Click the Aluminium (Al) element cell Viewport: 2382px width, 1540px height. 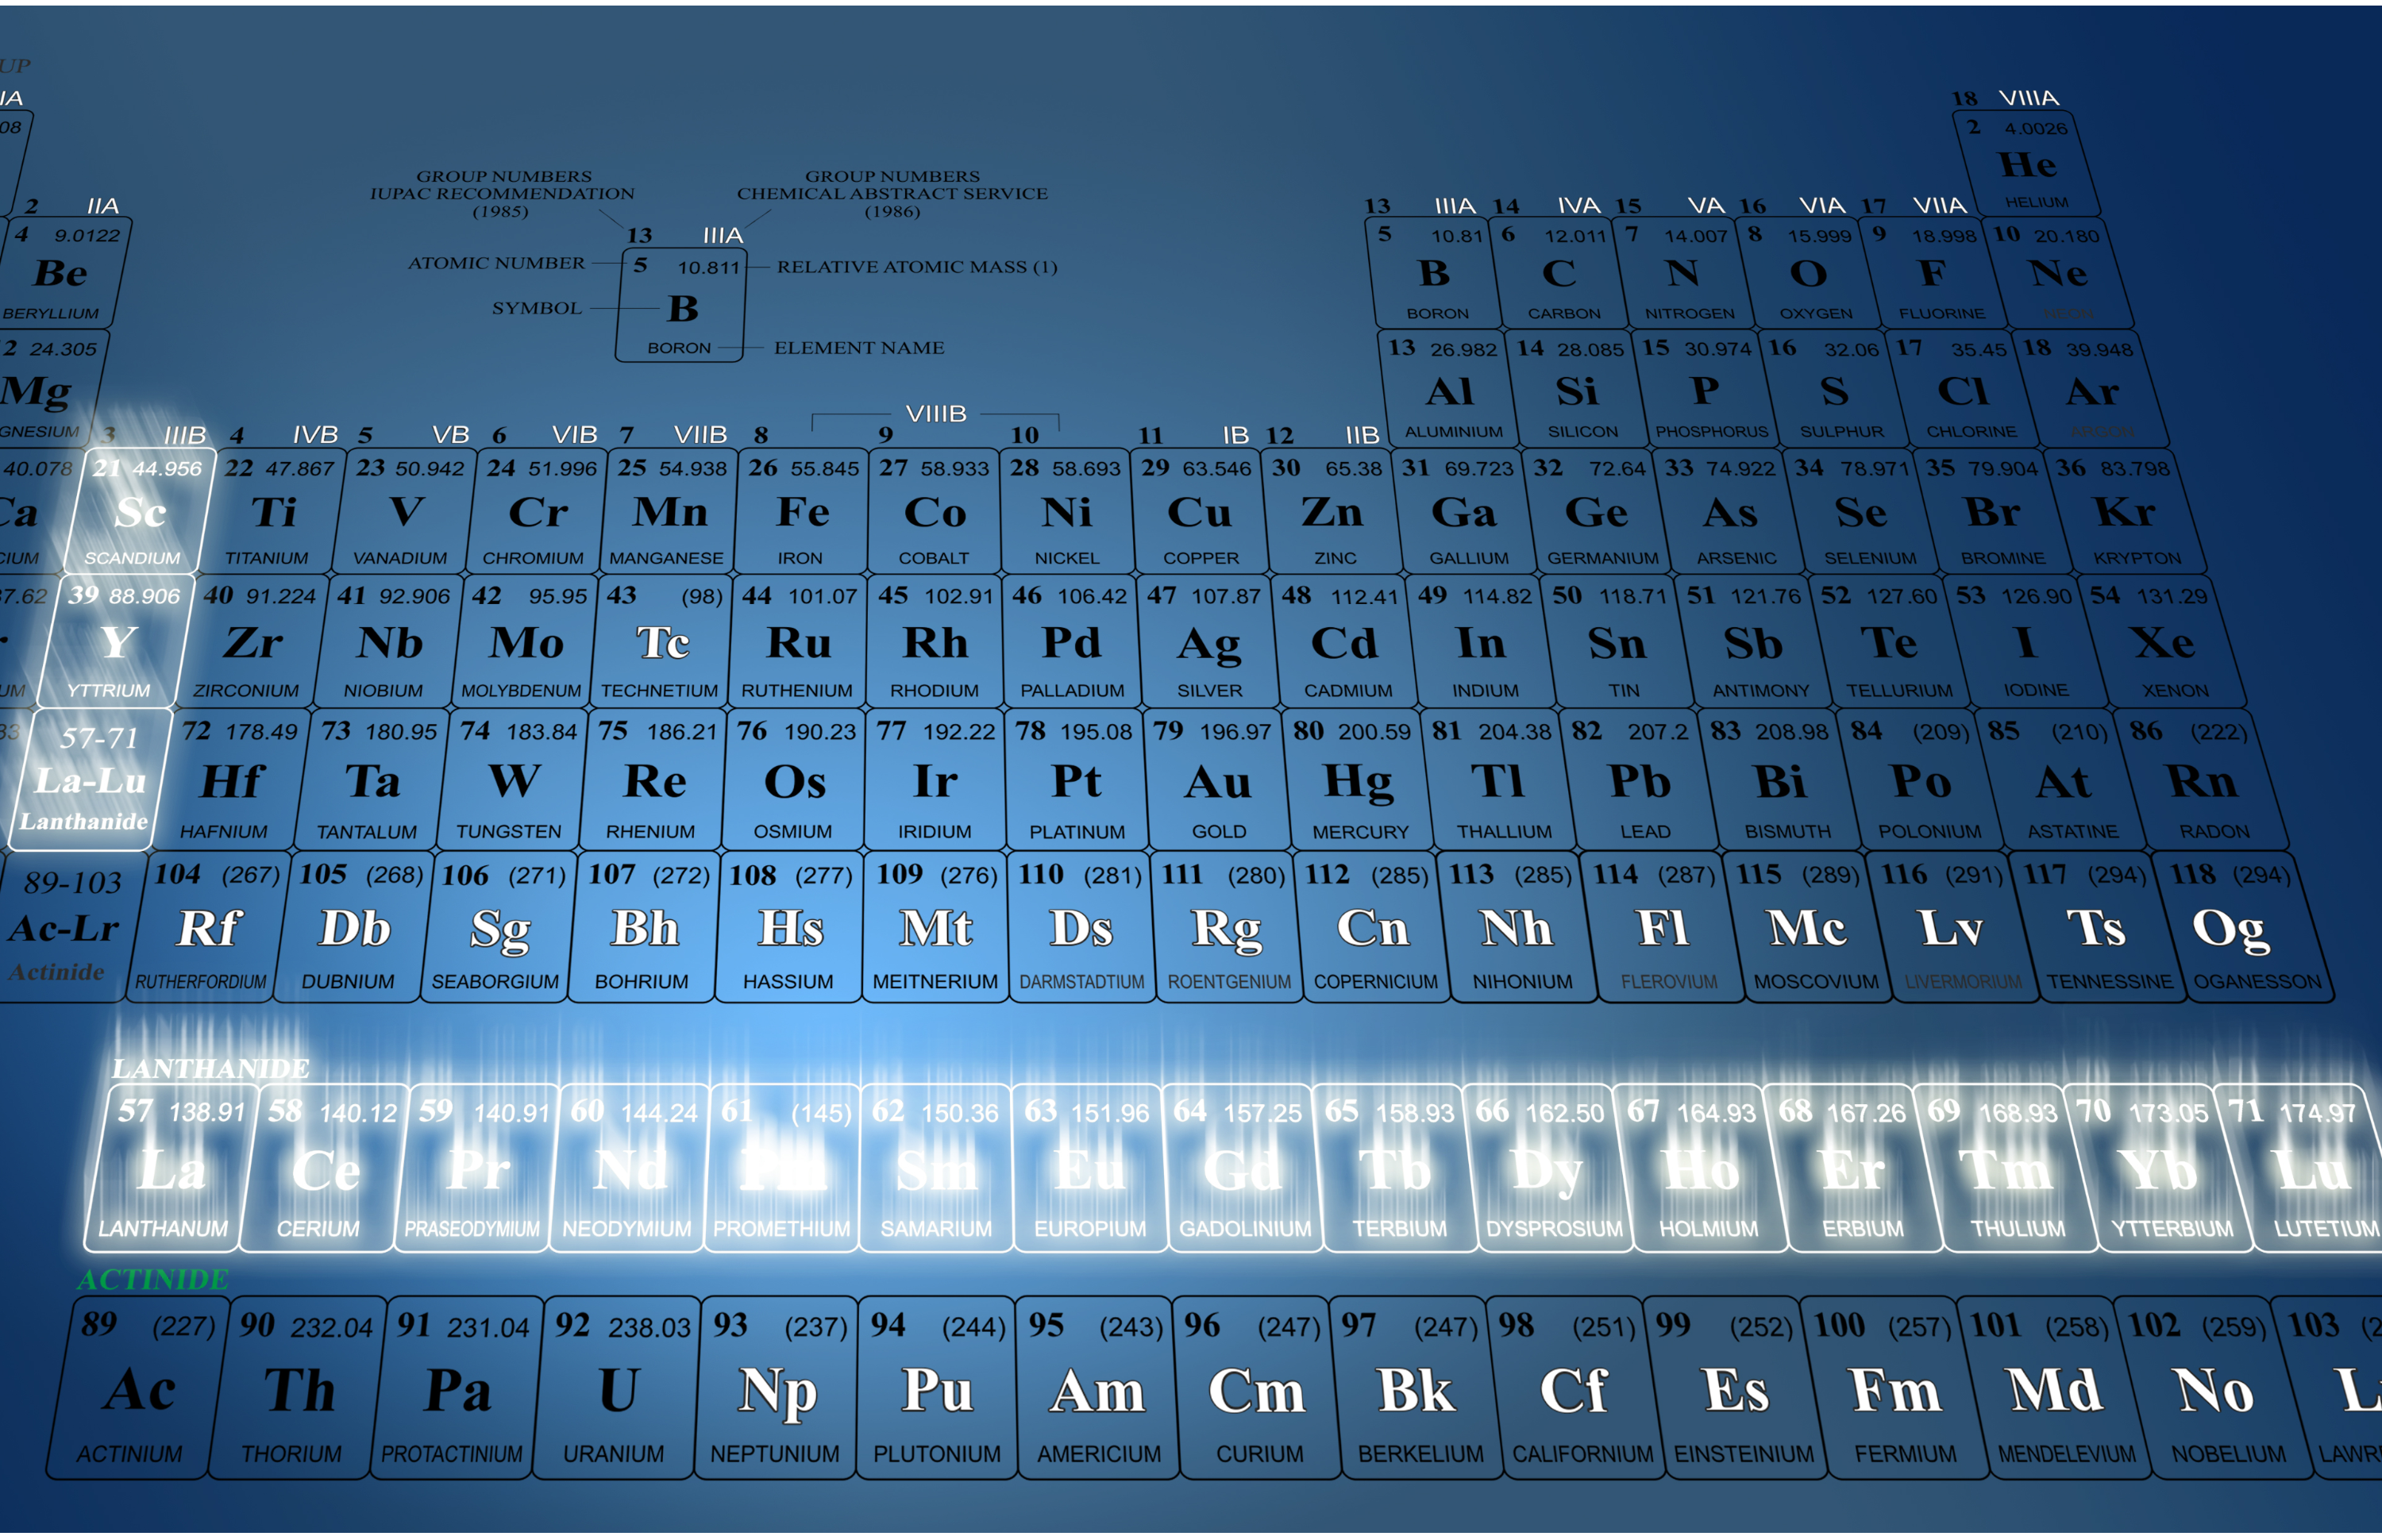pyautogui.click(x=1448, y=390)
